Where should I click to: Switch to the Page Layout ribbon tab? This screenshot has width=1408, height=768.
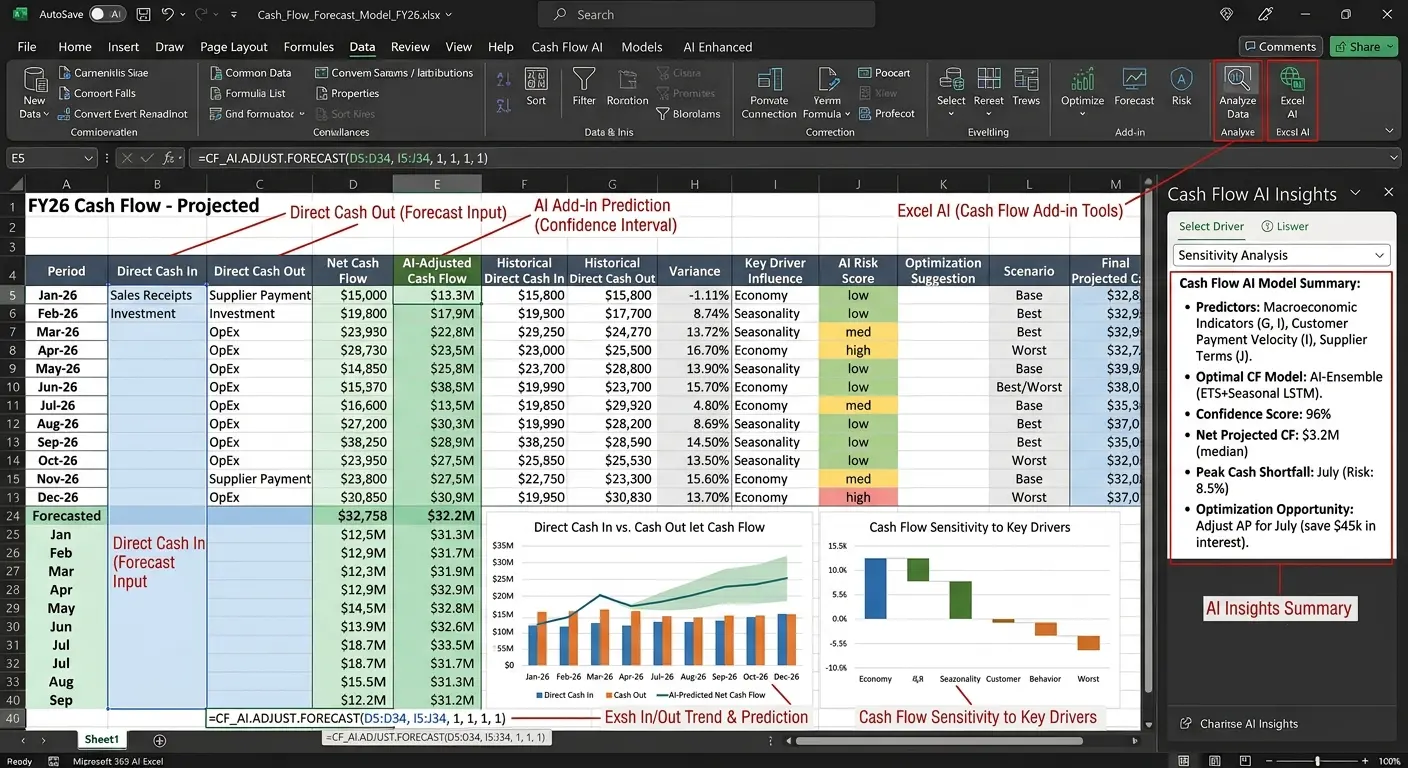pos(234,47)
